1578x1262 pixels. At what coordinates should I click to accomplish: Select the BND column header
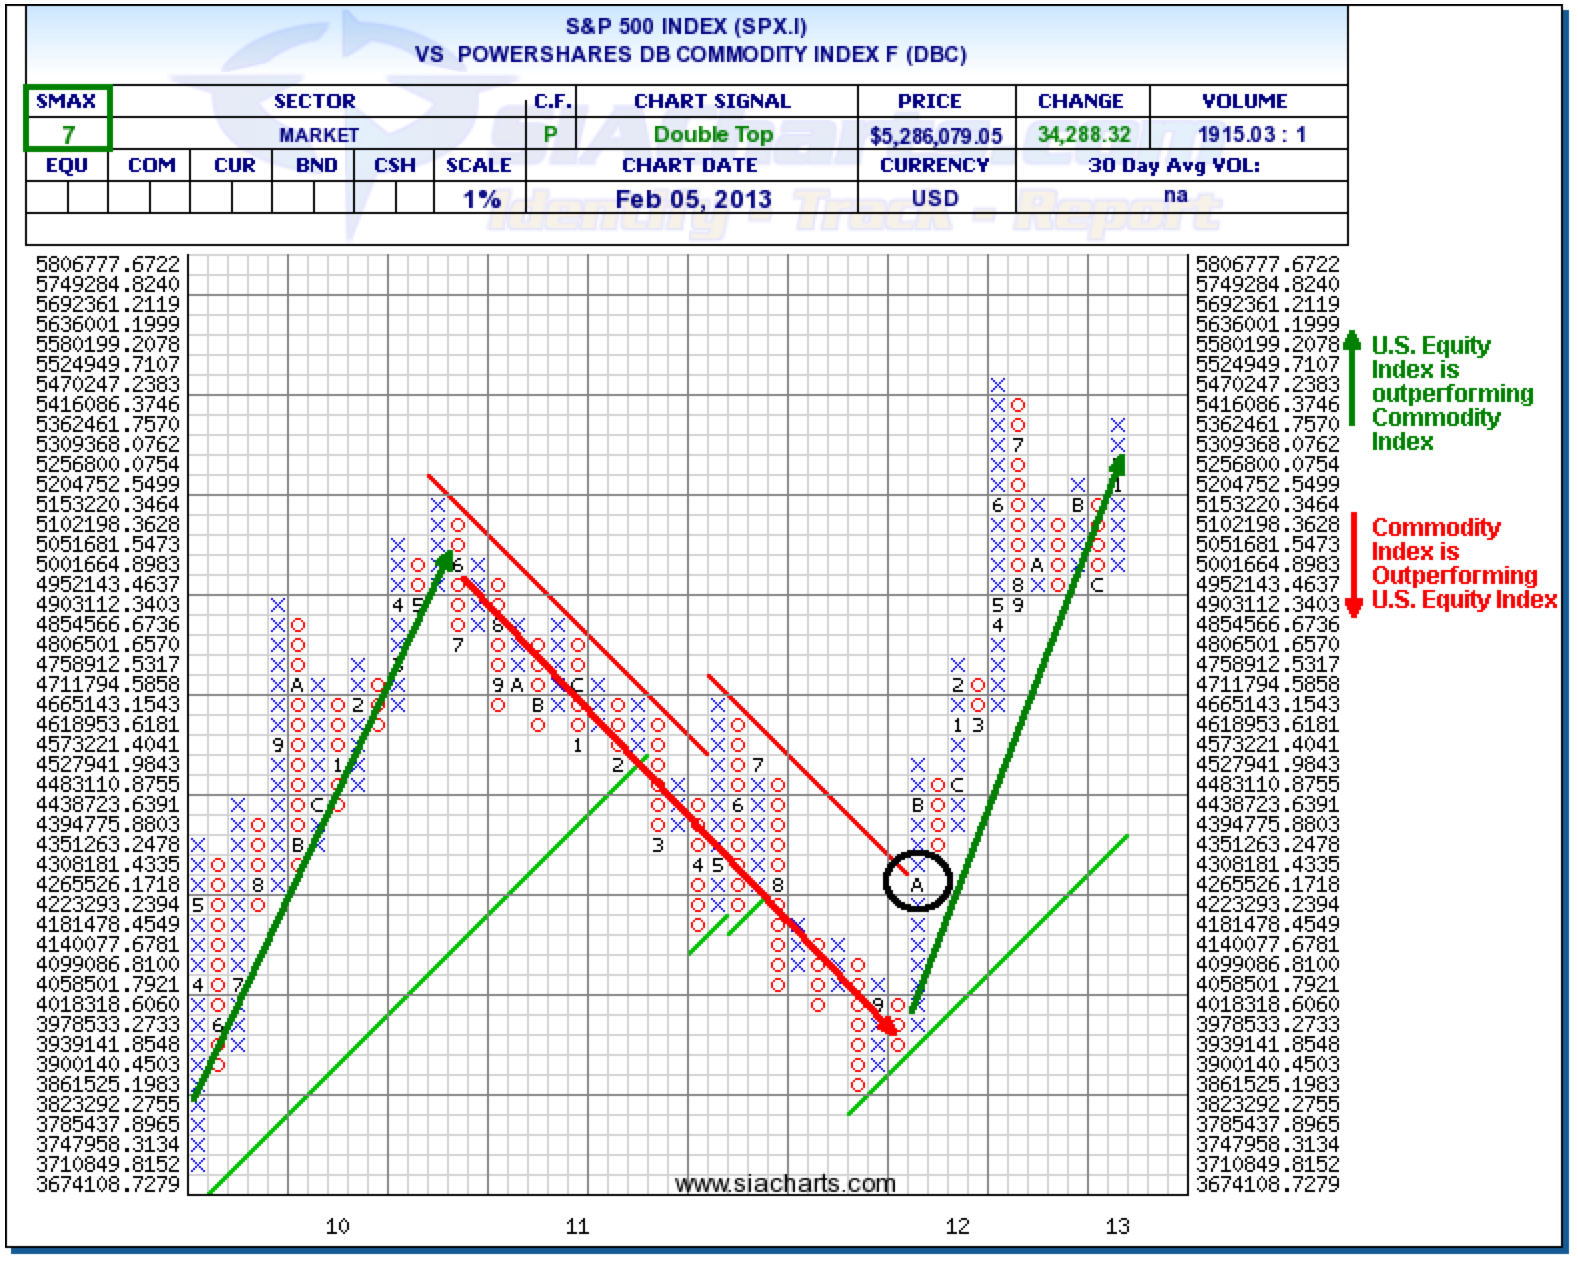coord(316,165)
